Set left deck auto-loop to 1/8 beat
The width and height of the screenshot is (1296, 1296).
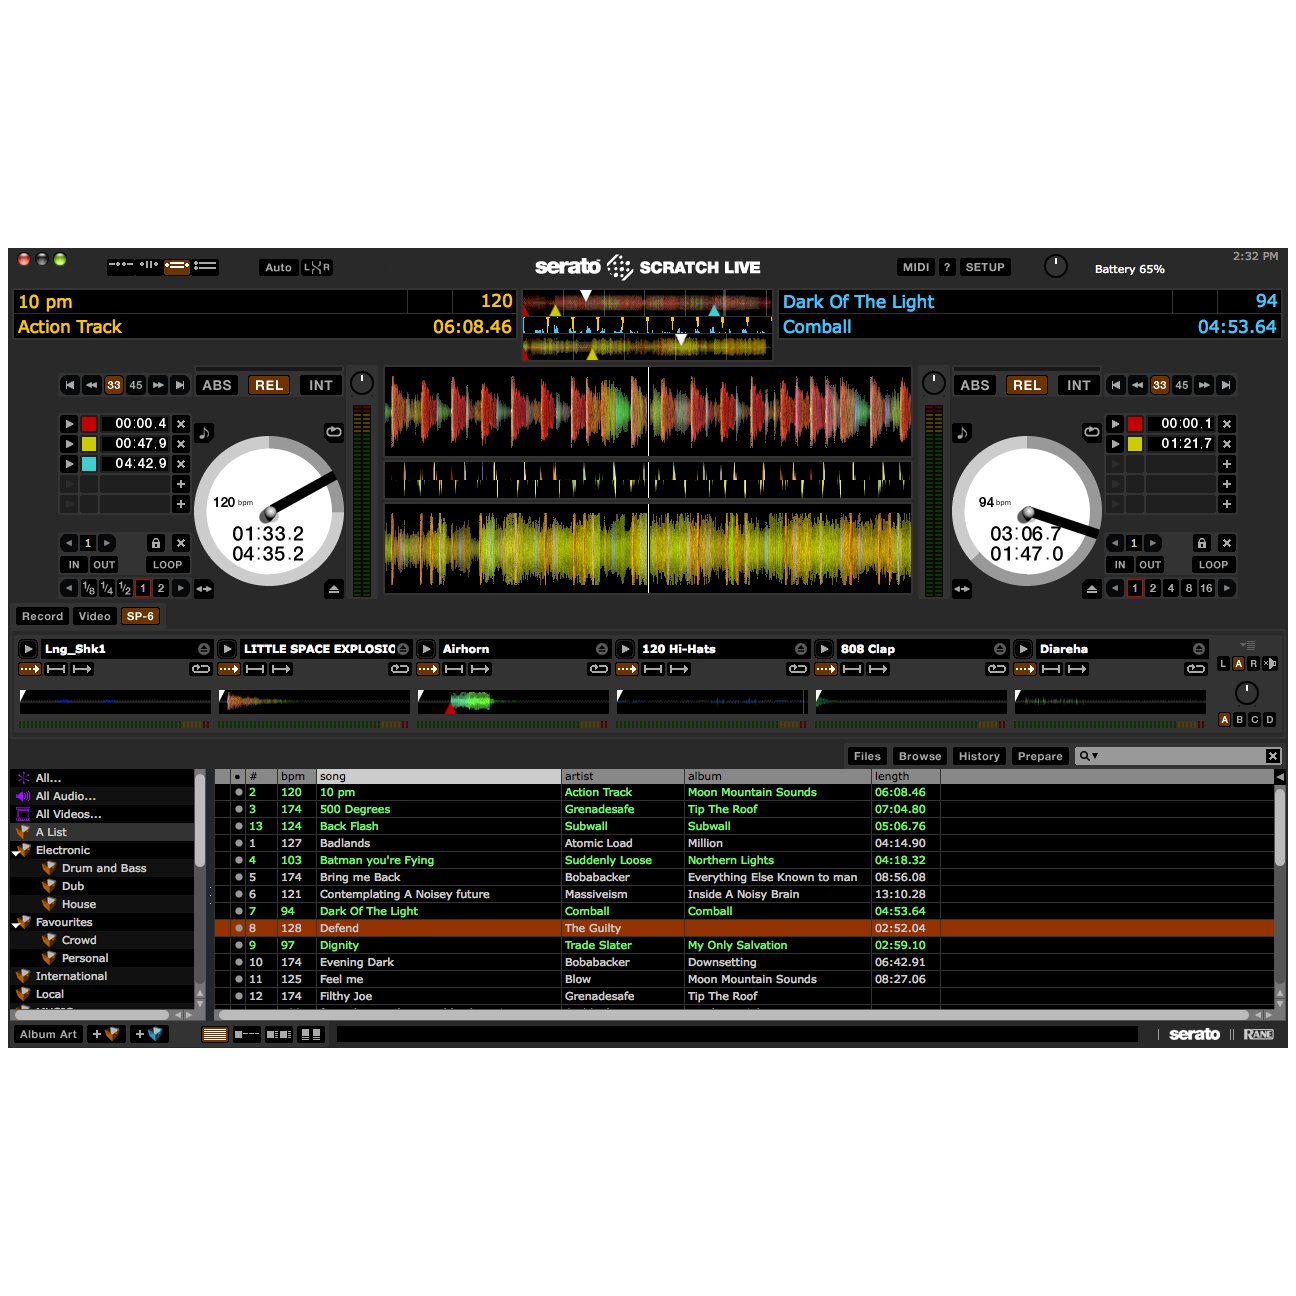click(88, 589)
